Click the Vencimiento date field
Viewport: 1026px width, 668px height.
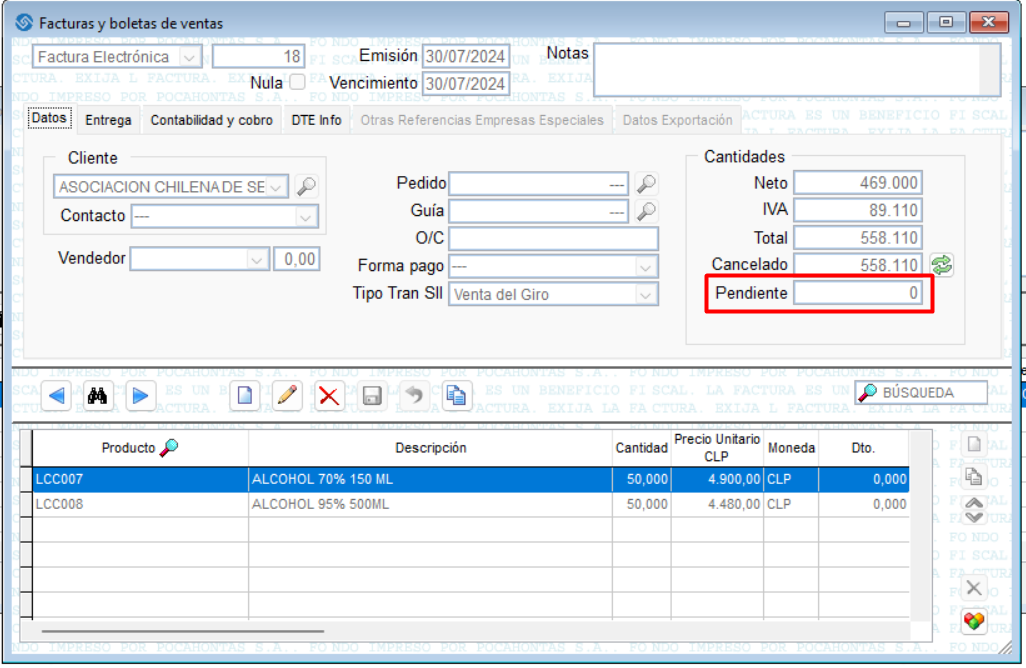click(x=465, y=84)
